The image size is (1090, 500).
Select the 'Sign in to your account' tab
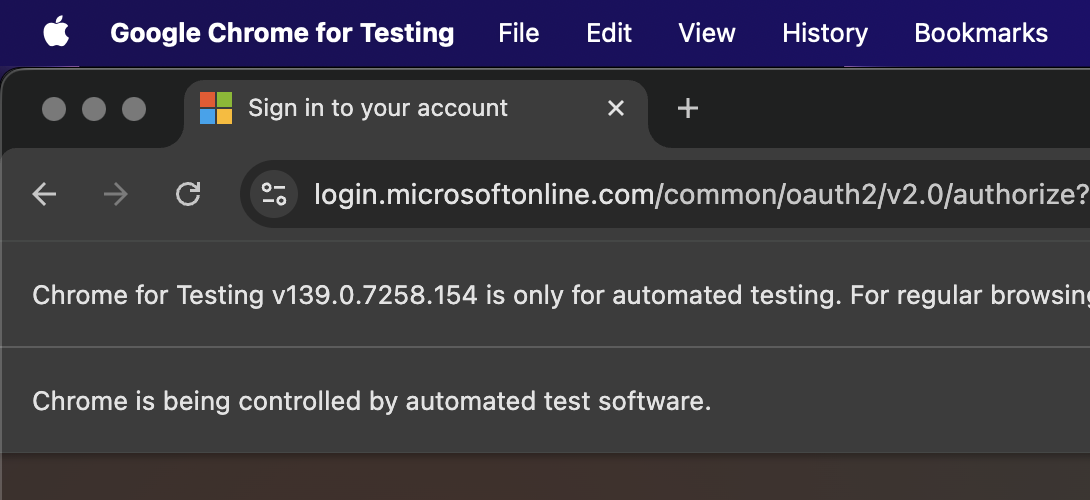(x=380, y=108)
